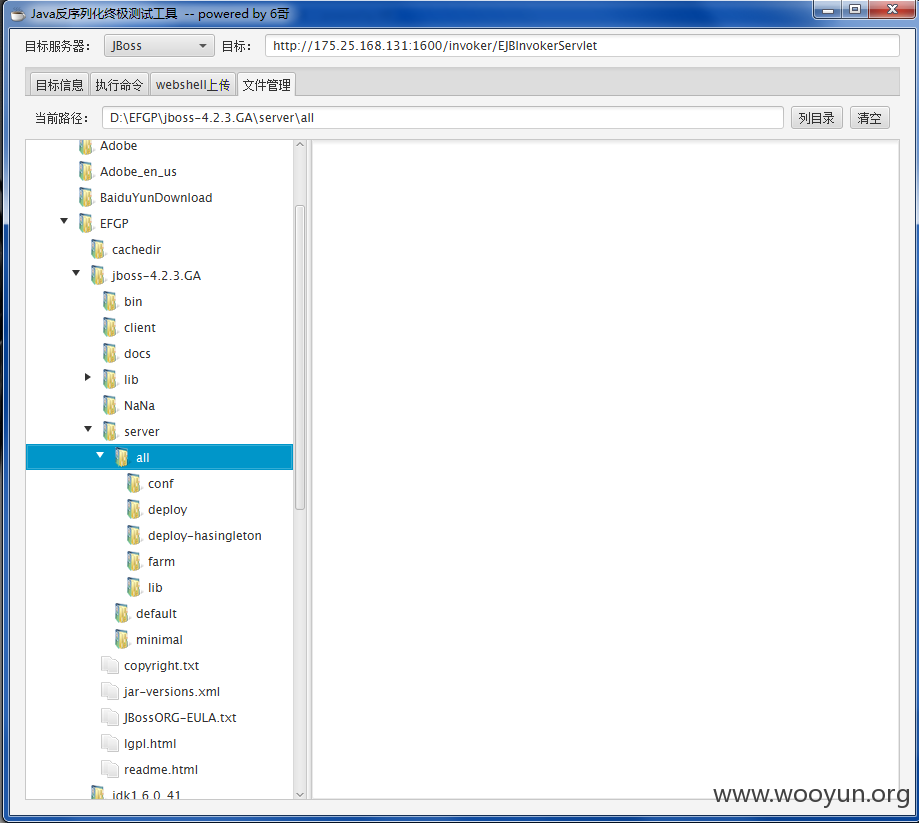Viewport: 919px width, 823px height.
Task: Click the readme.html file icon
Action: click(x=110, y=769)
